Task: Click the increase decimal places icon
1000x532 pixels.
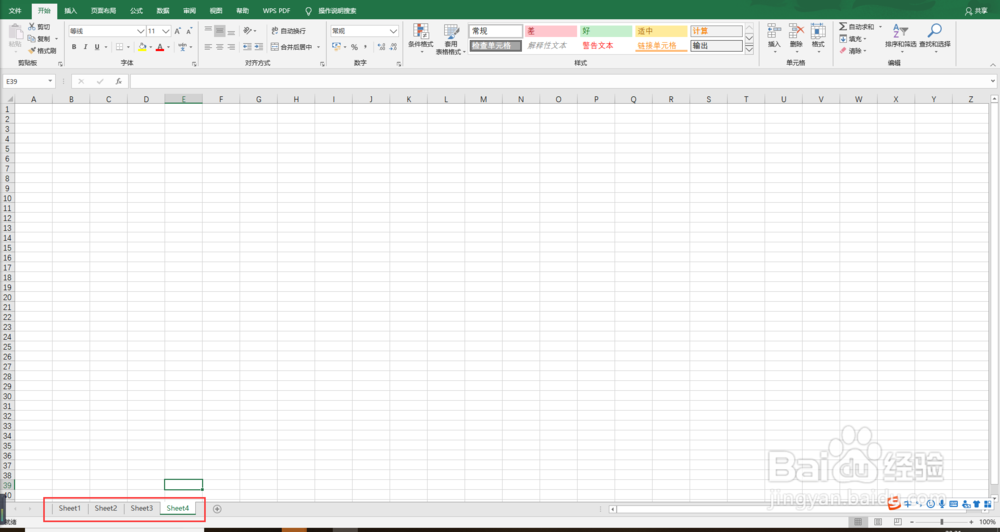Action: [381, 47]
